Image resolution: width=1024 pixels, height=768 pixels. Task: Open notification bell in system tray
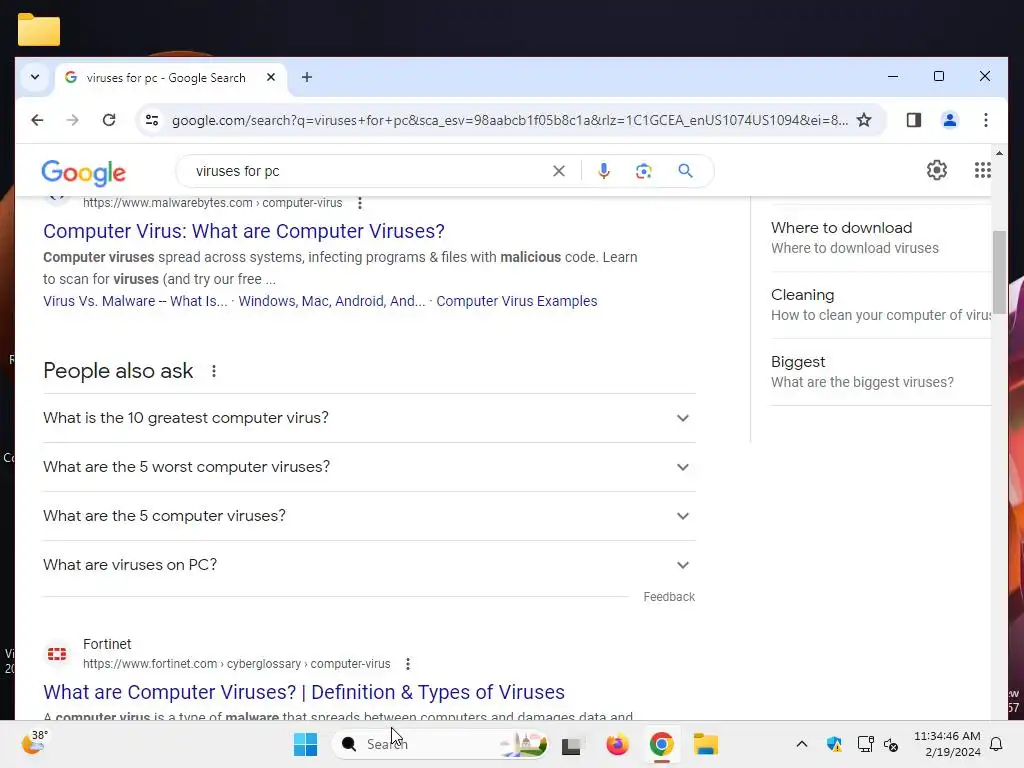click(x=996, y=744)
